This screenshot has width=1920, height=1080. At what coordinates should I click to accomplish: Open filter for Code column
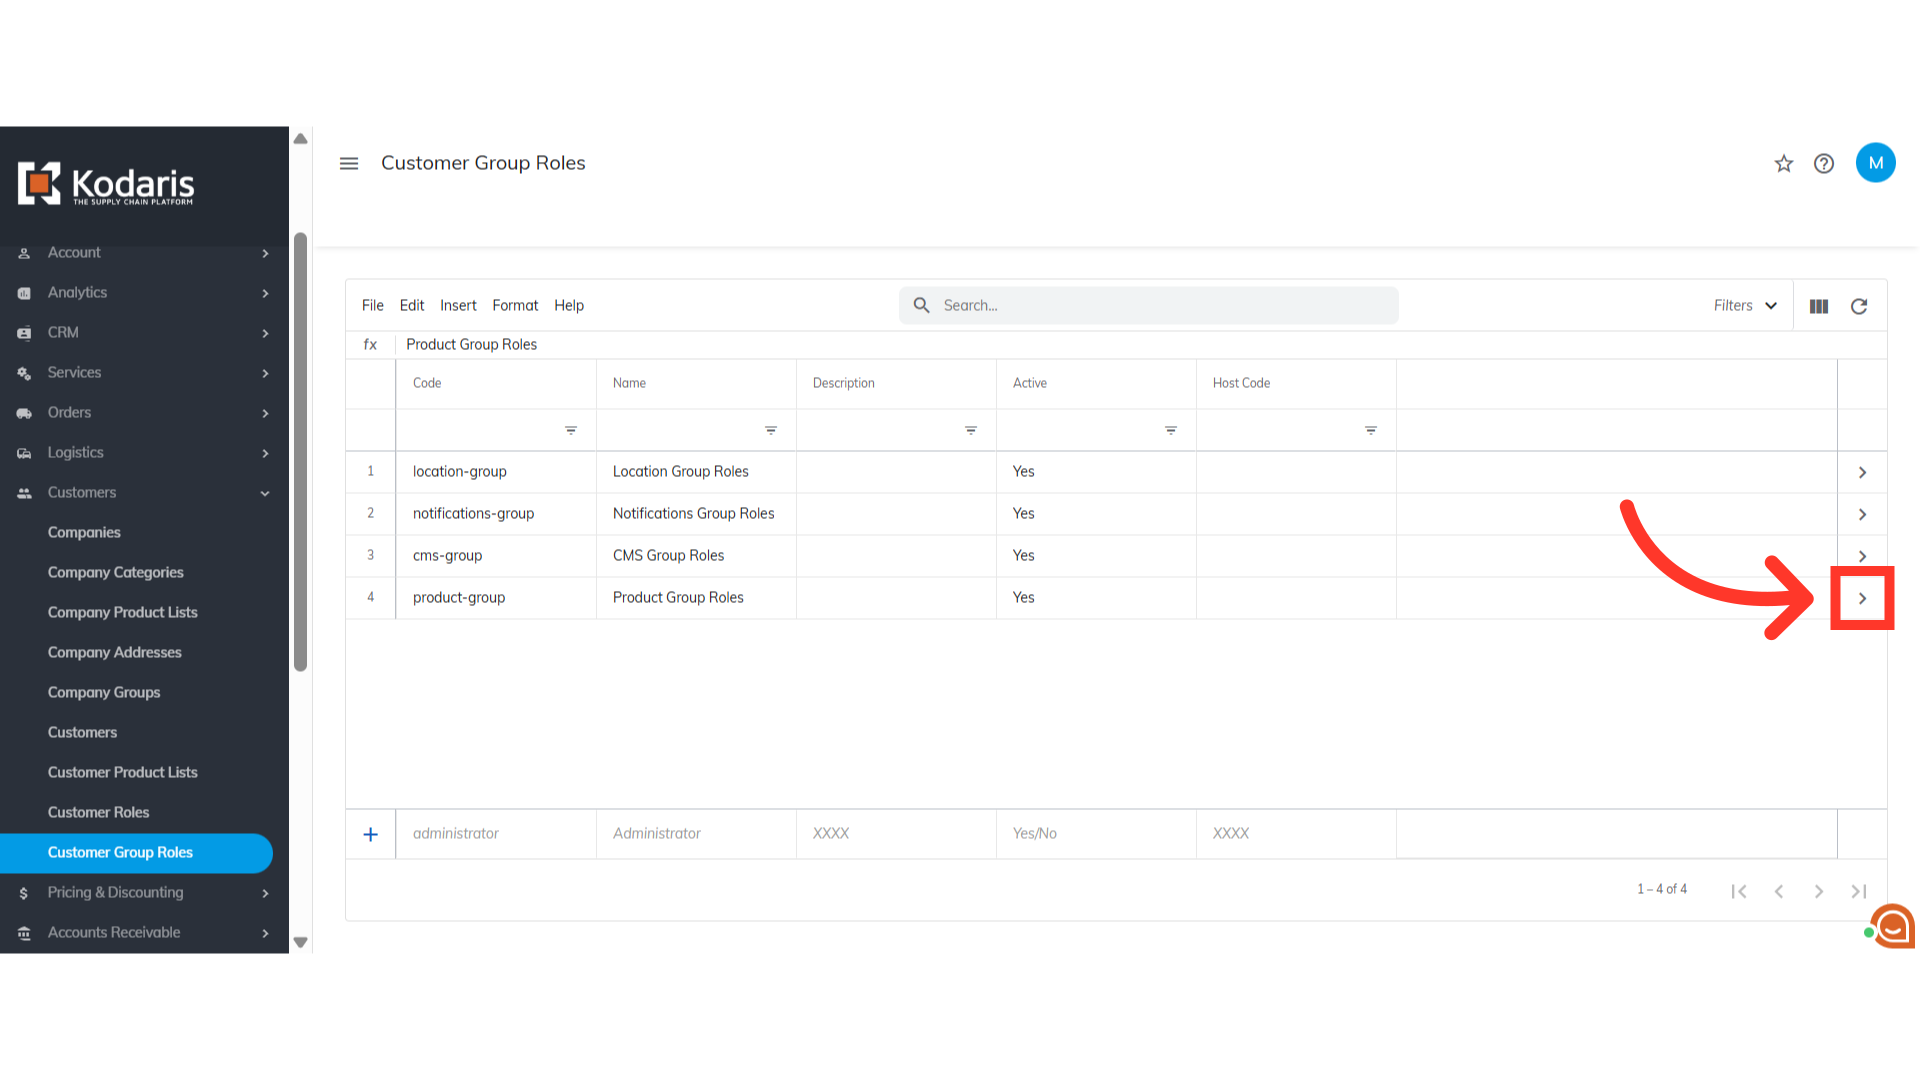571,430
